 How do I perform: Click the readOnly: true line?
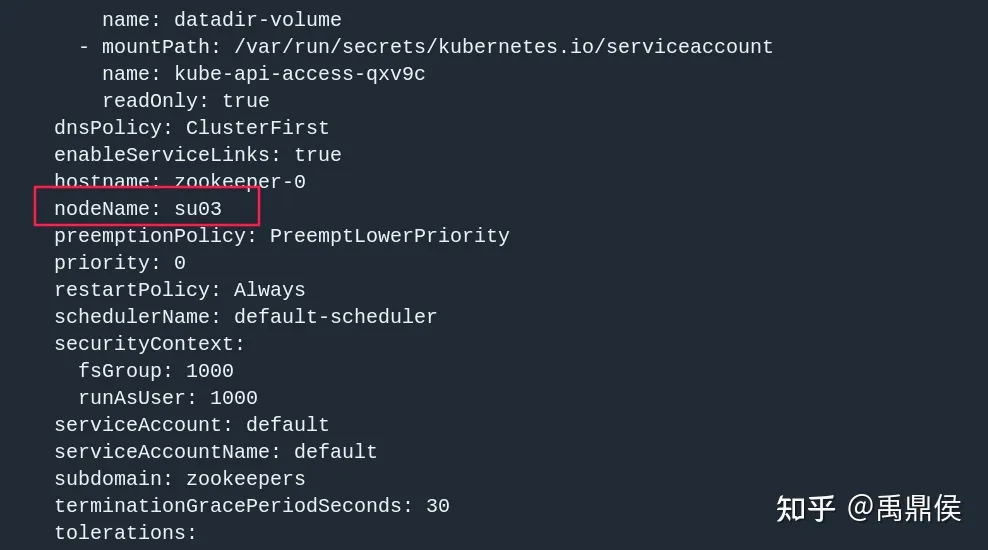click(x=186, y=101)
